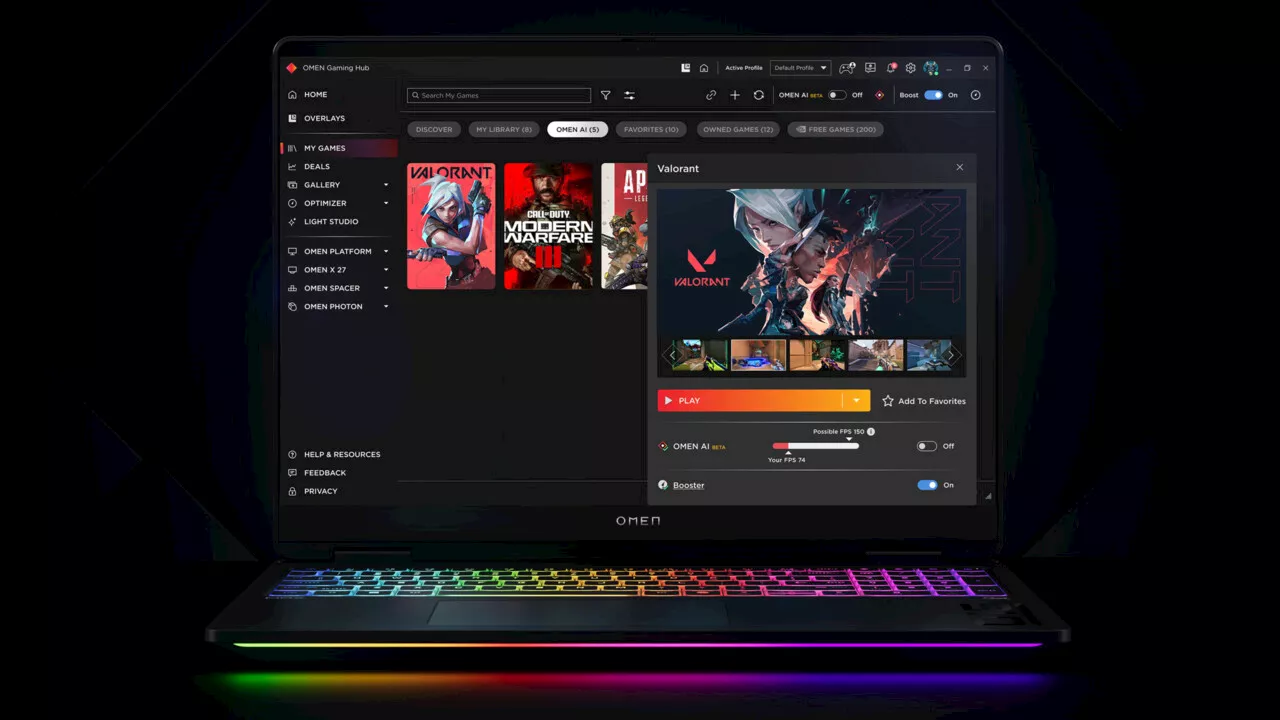Click Possible FPS info icon

871,432
